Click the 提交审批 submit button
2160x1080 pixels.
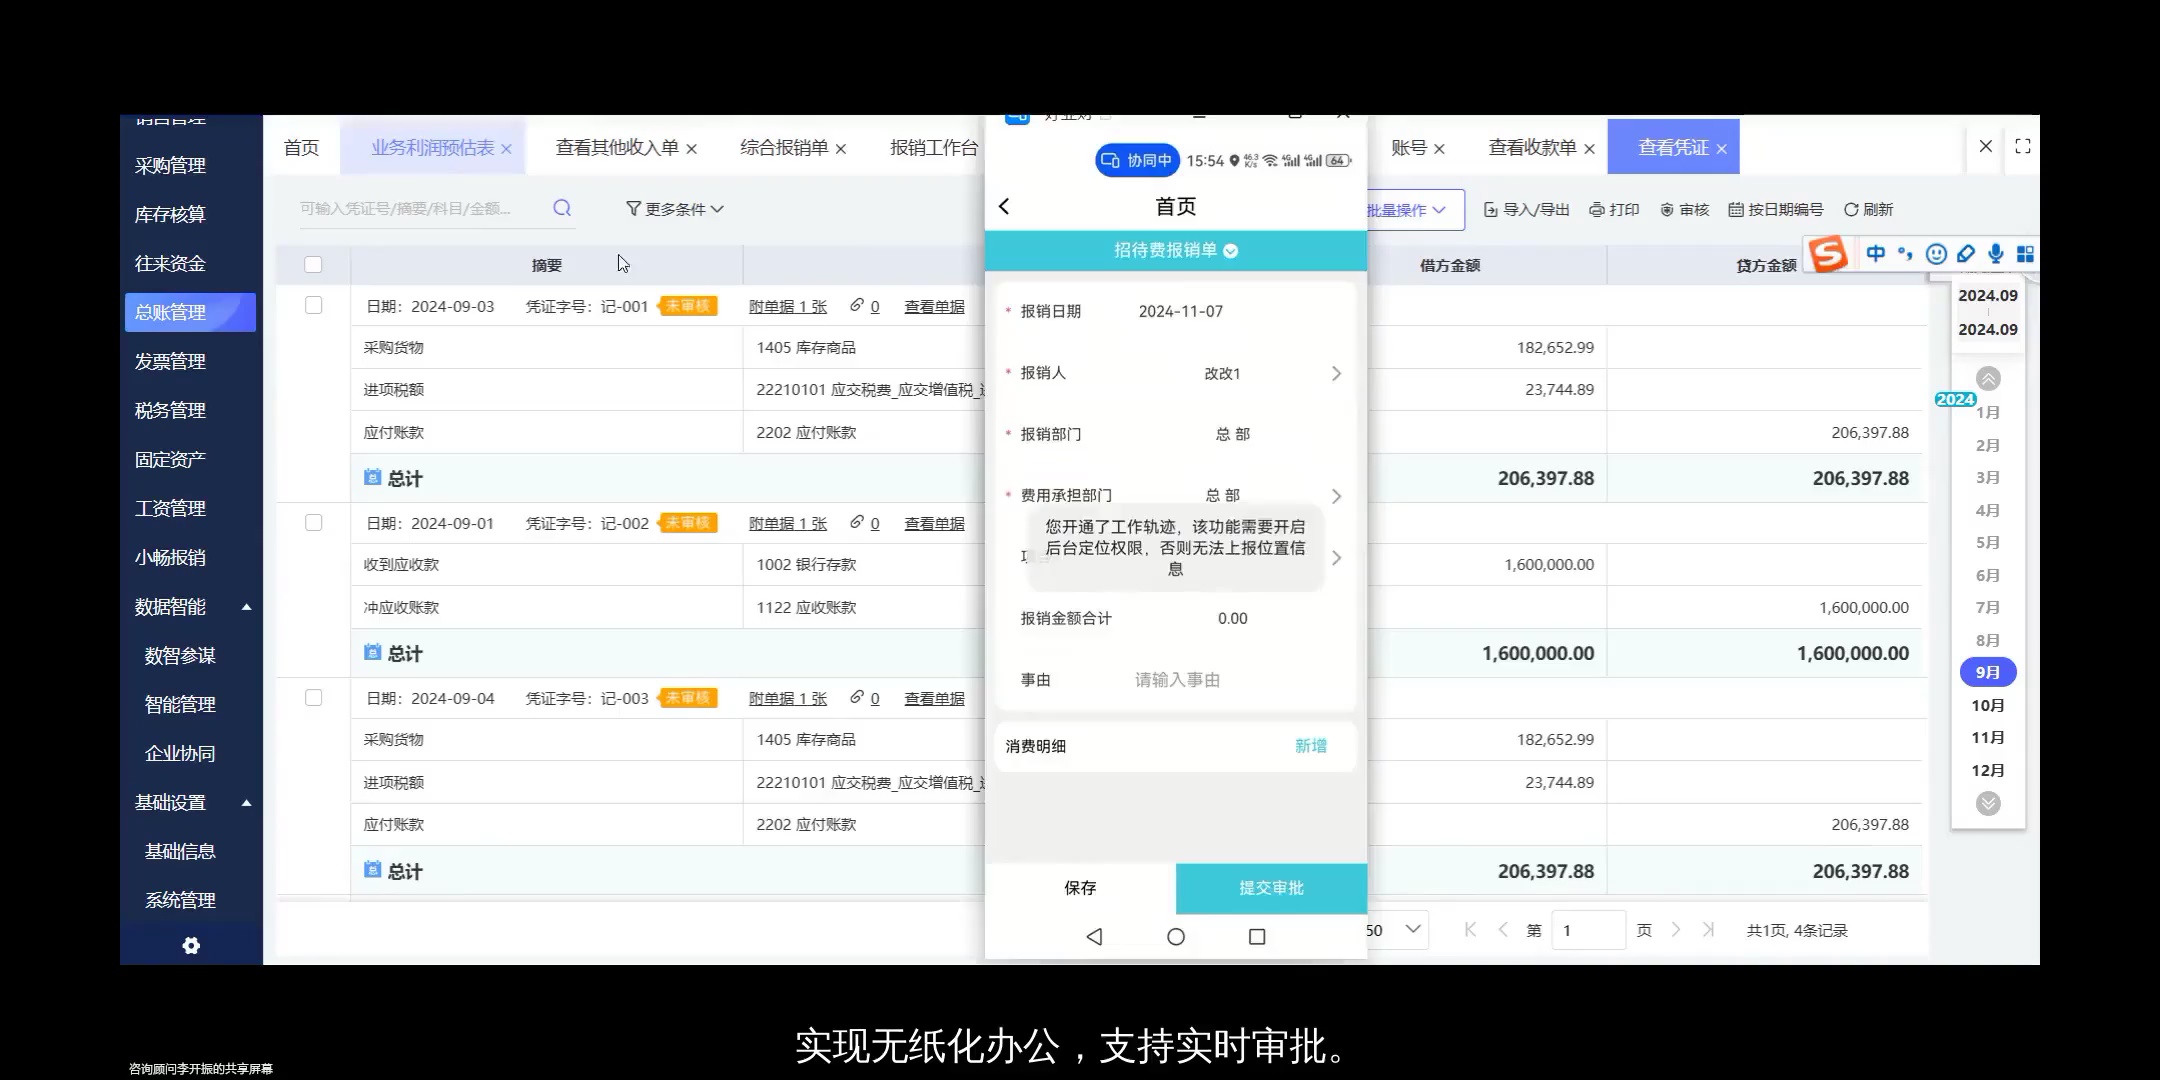(x=1271, y=888)
